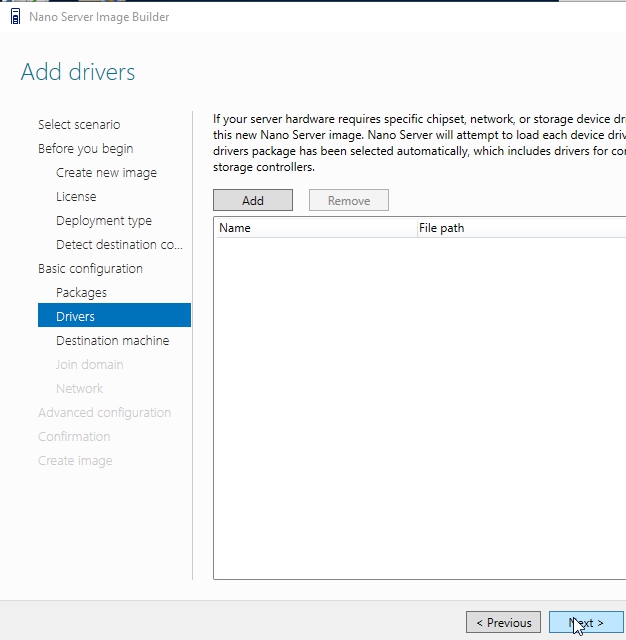Go to Destination machine step
The height and width of the screenshot is (640, 626).
pos(112,341)
